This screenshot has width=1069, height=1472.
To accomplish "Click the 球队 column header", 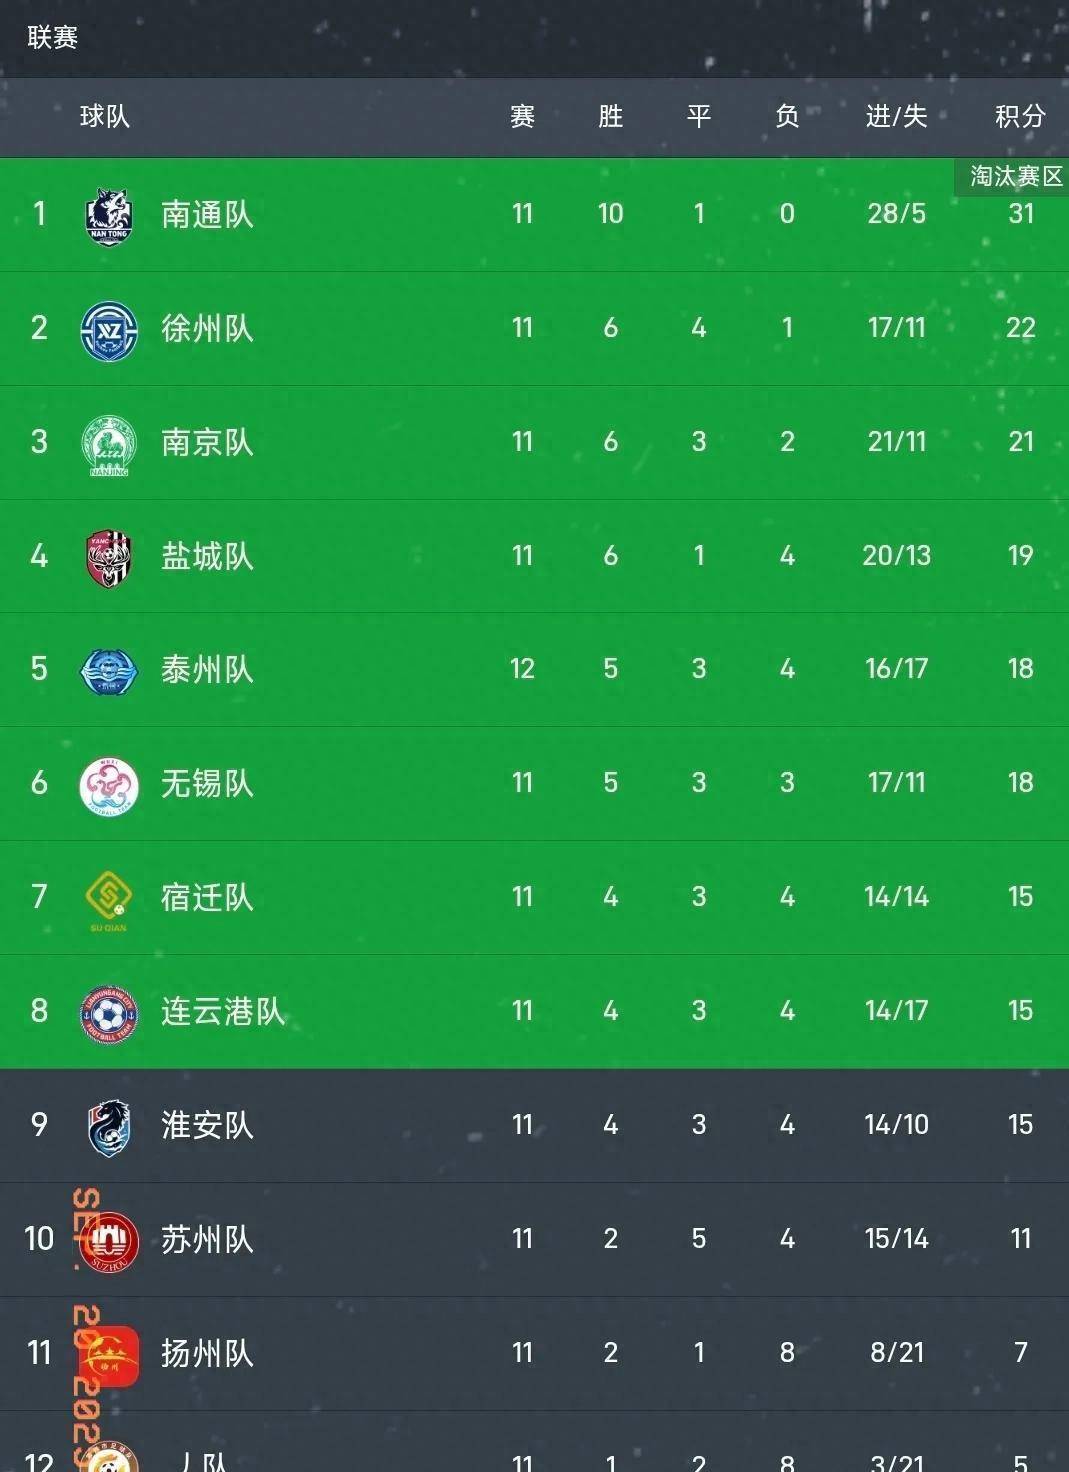I will click(x=105, y=116).
